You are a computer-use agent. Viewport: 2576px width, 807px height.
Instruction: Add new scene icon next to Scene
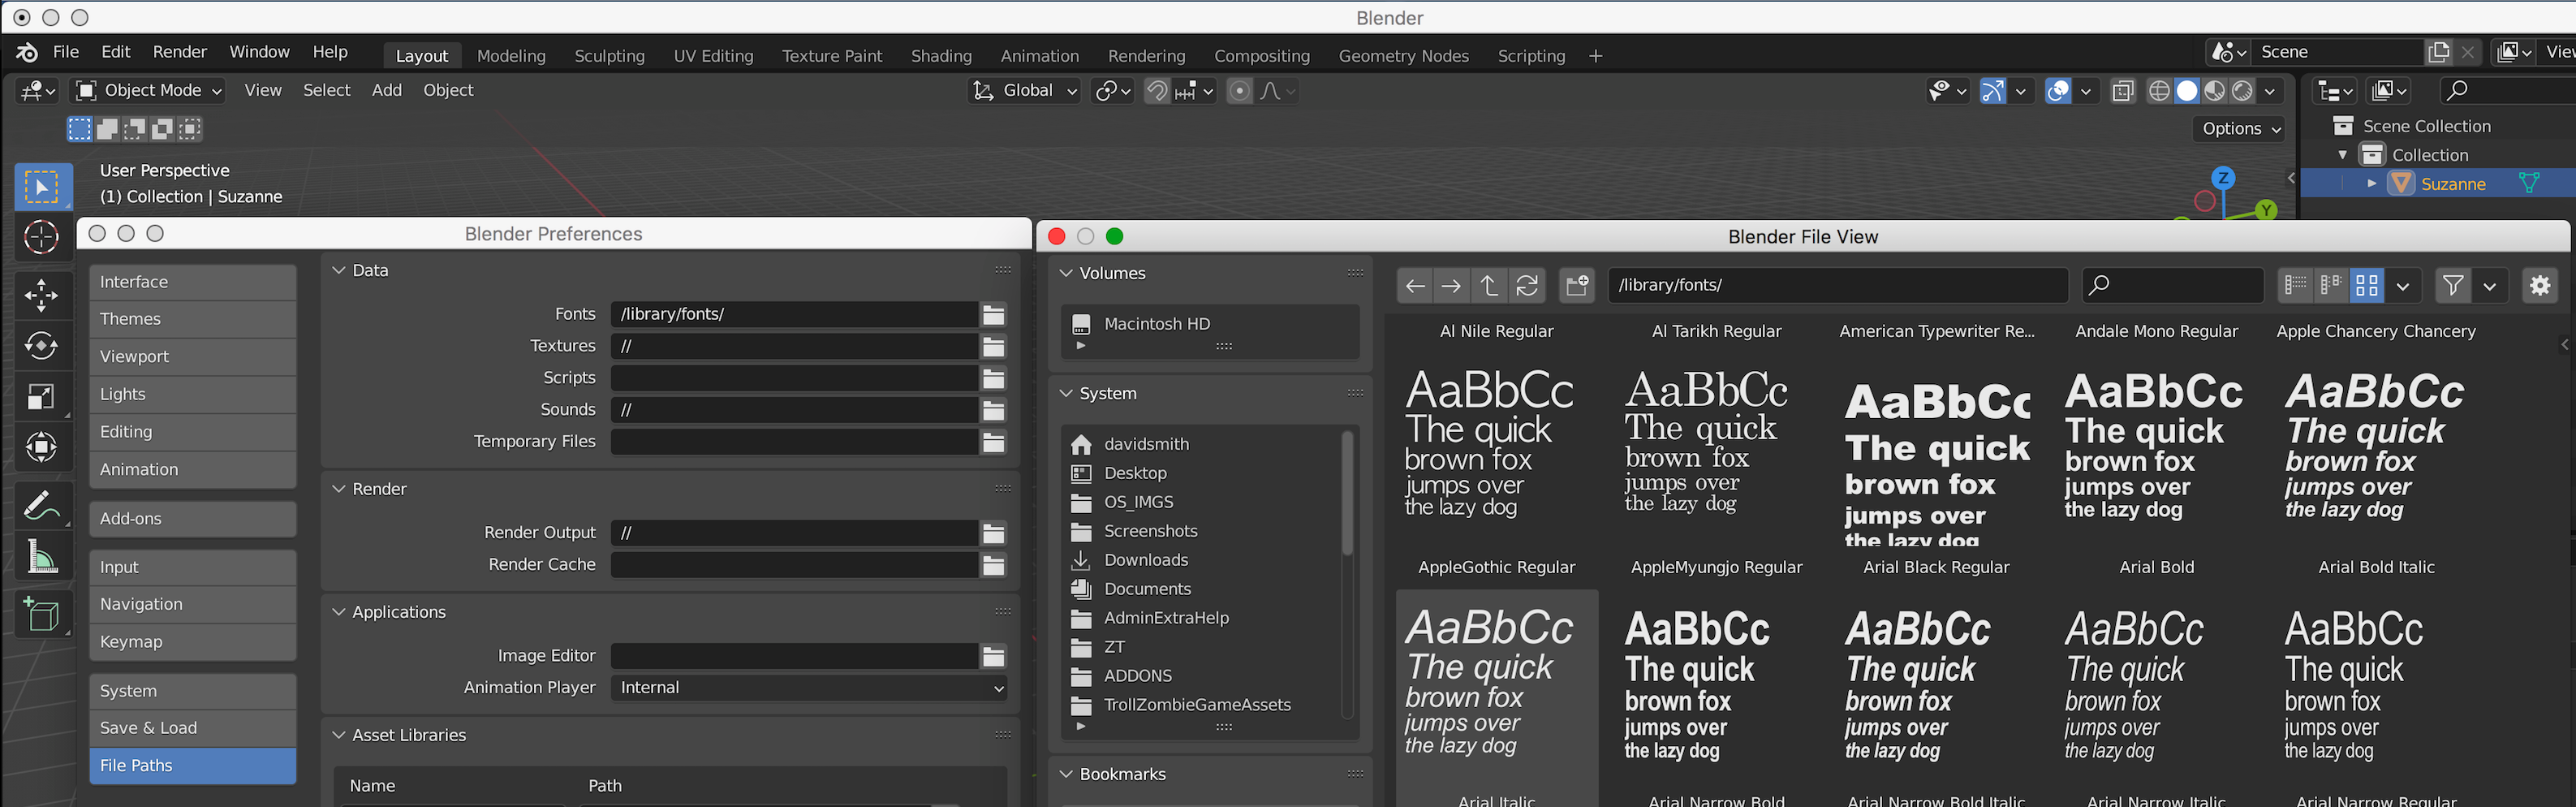click(2439, 52)
